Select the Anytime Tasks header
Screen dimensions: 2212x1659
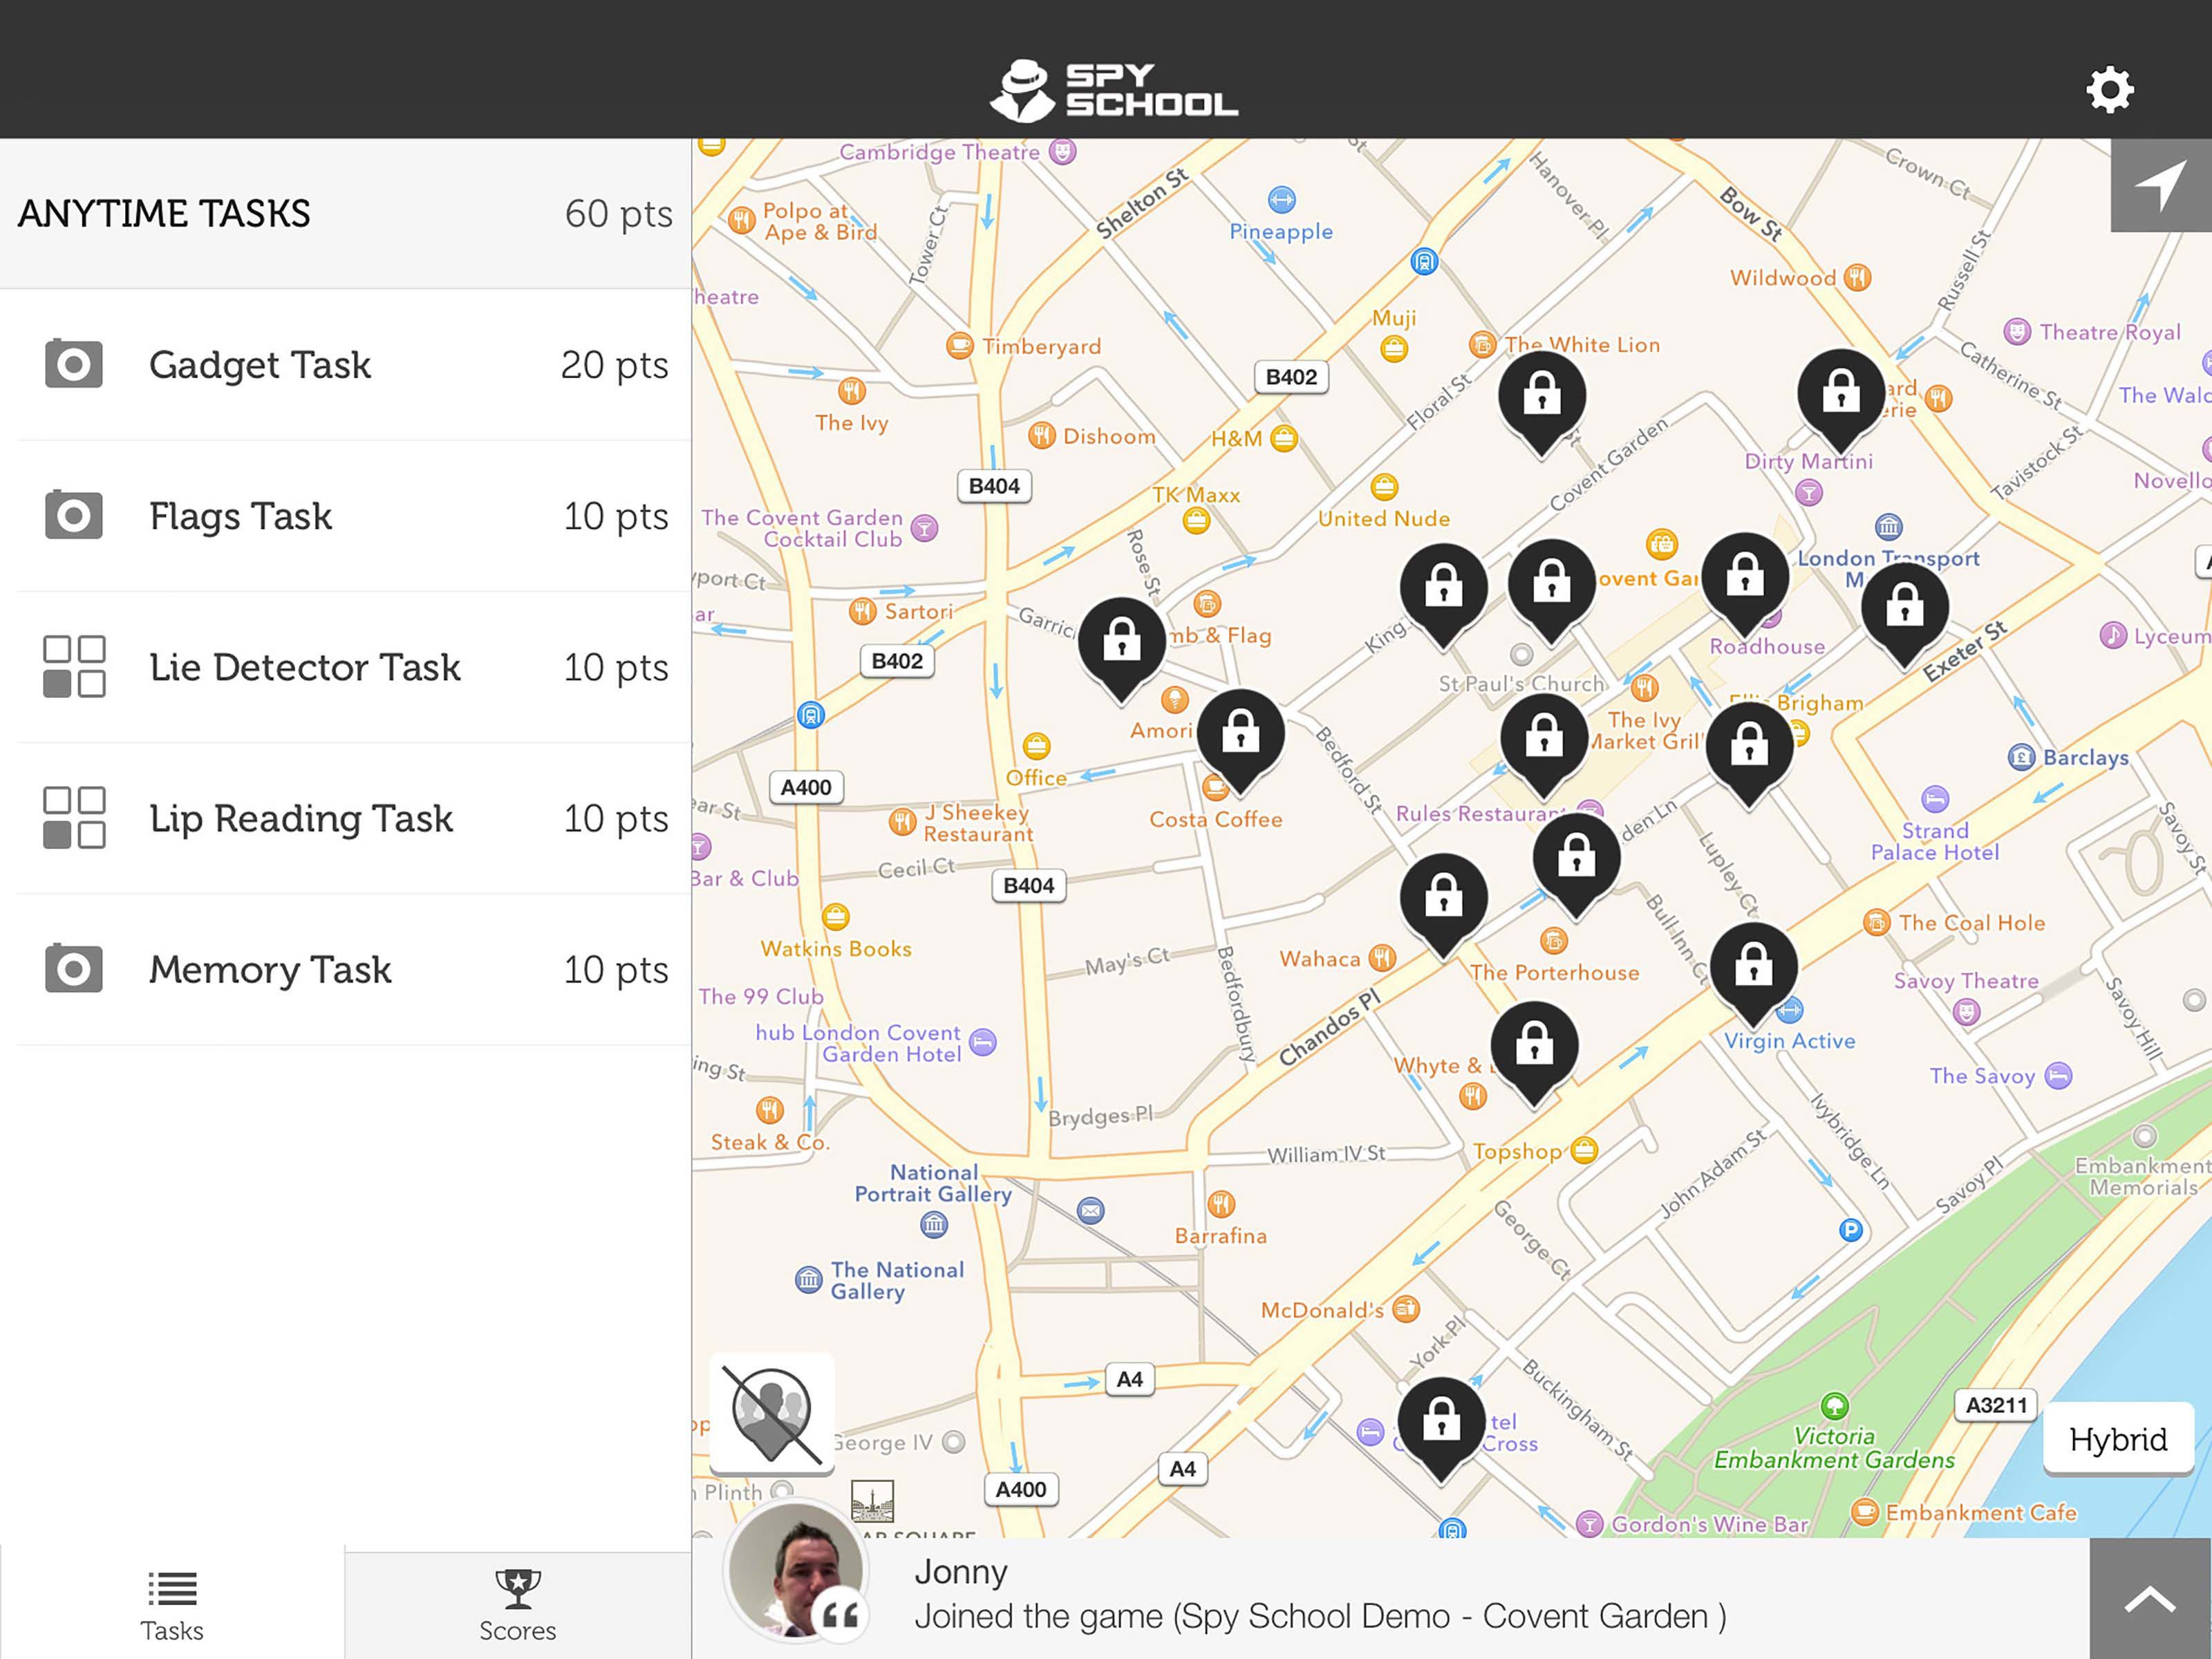[x=345, y=214]
